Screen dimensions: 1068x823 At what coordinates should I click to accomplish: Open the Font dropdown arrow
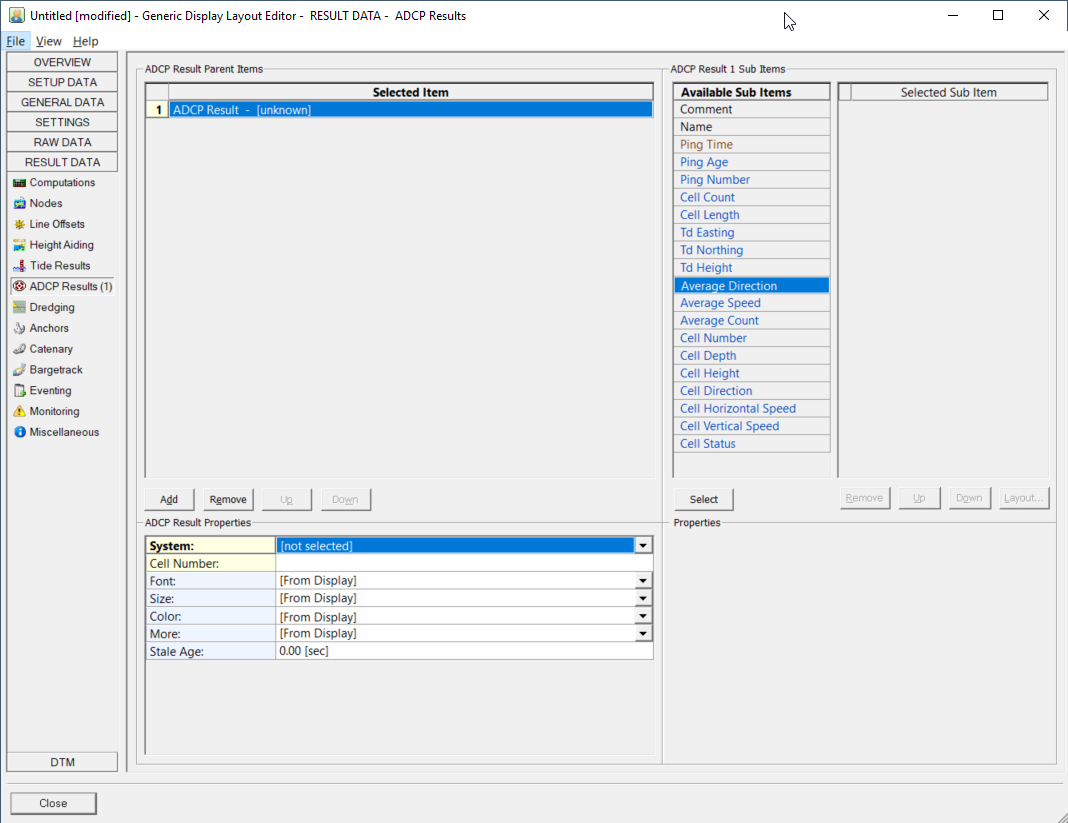[643, 581]
